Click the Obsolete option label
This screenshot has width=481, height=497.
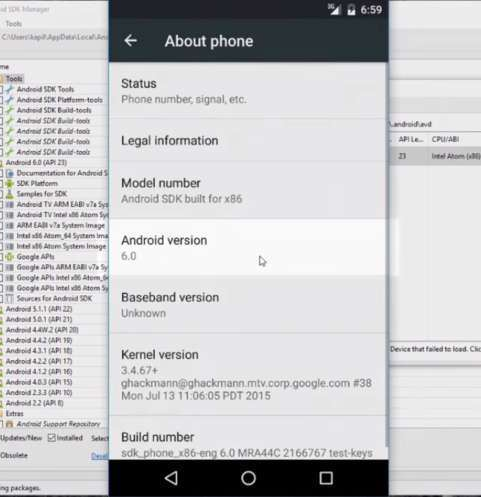[x=14, y=455]
